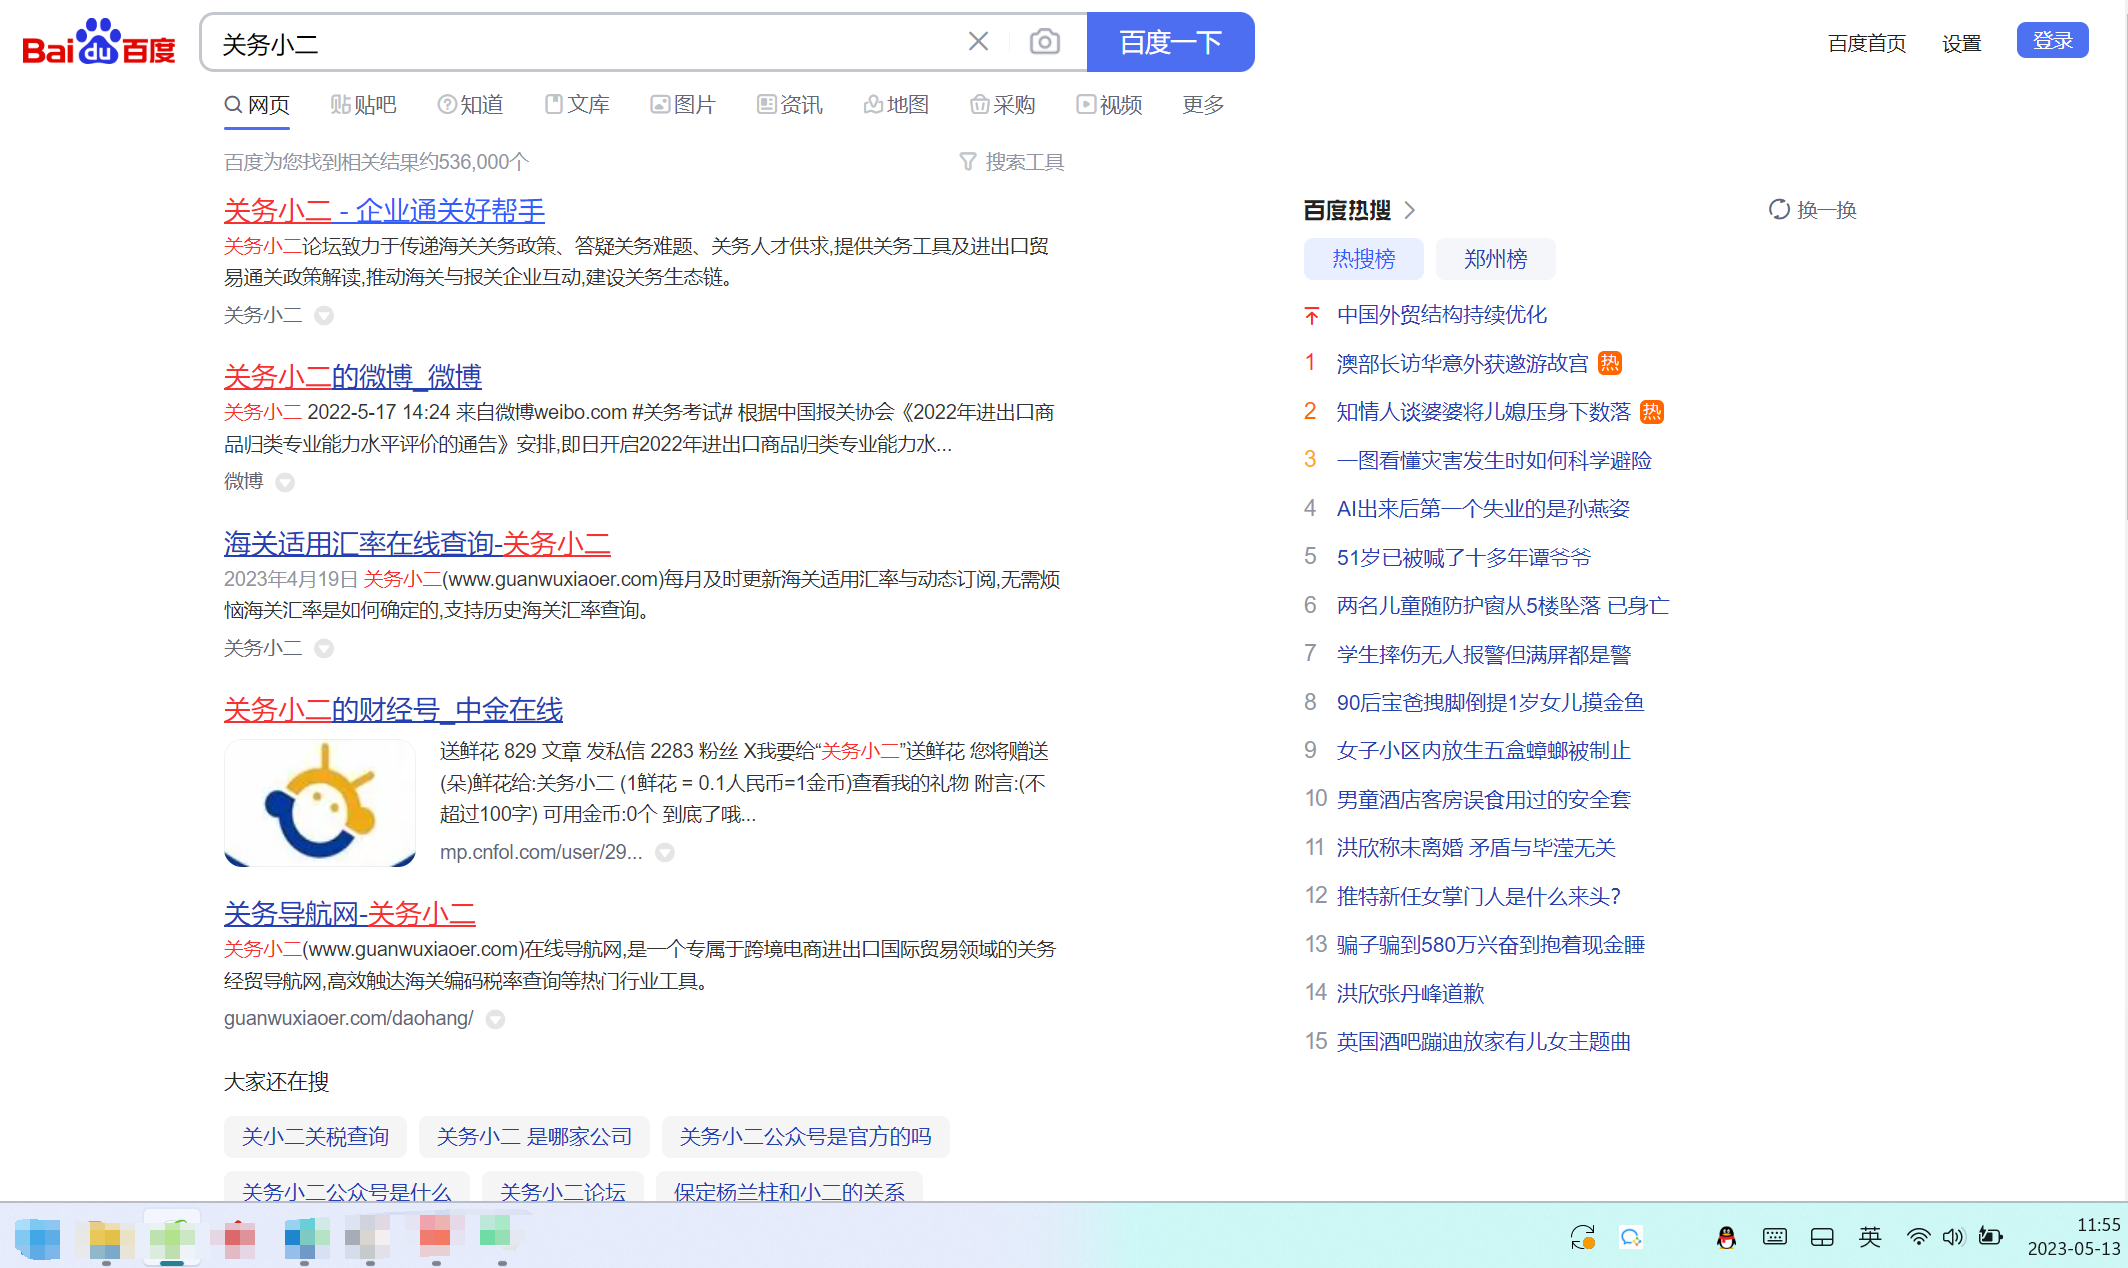
Task: Open hot topic 澳部长访华意外获邀游故宫
Action: point(1462,364)
